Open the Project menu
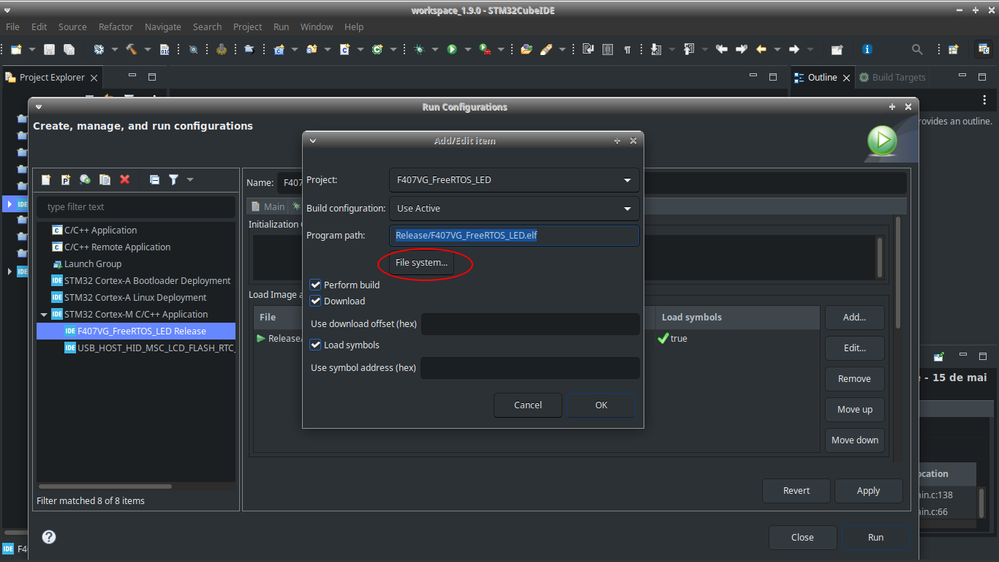 (x=247, y=27)
